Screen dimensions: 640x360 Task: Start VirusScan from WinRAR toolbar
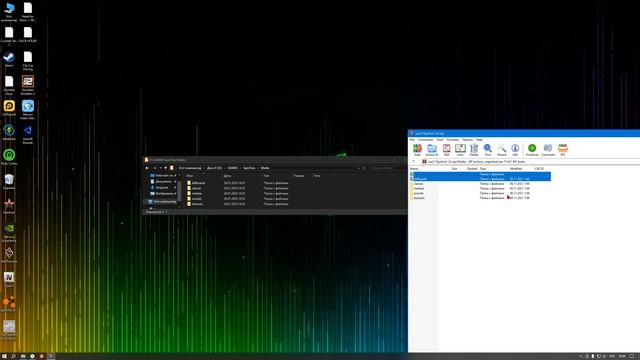532,150
